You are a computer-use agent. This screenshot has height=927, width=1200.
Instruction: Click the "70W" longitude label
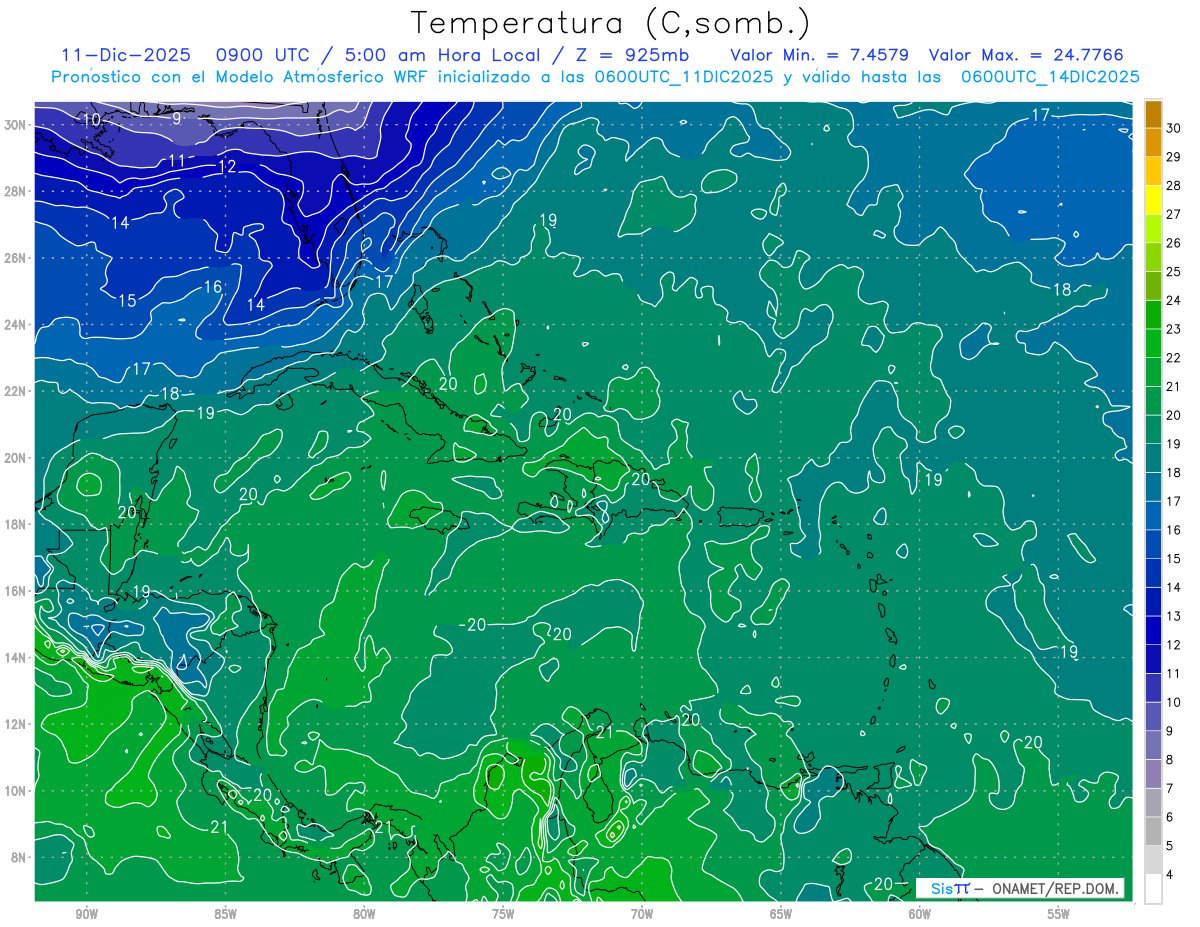642,914
